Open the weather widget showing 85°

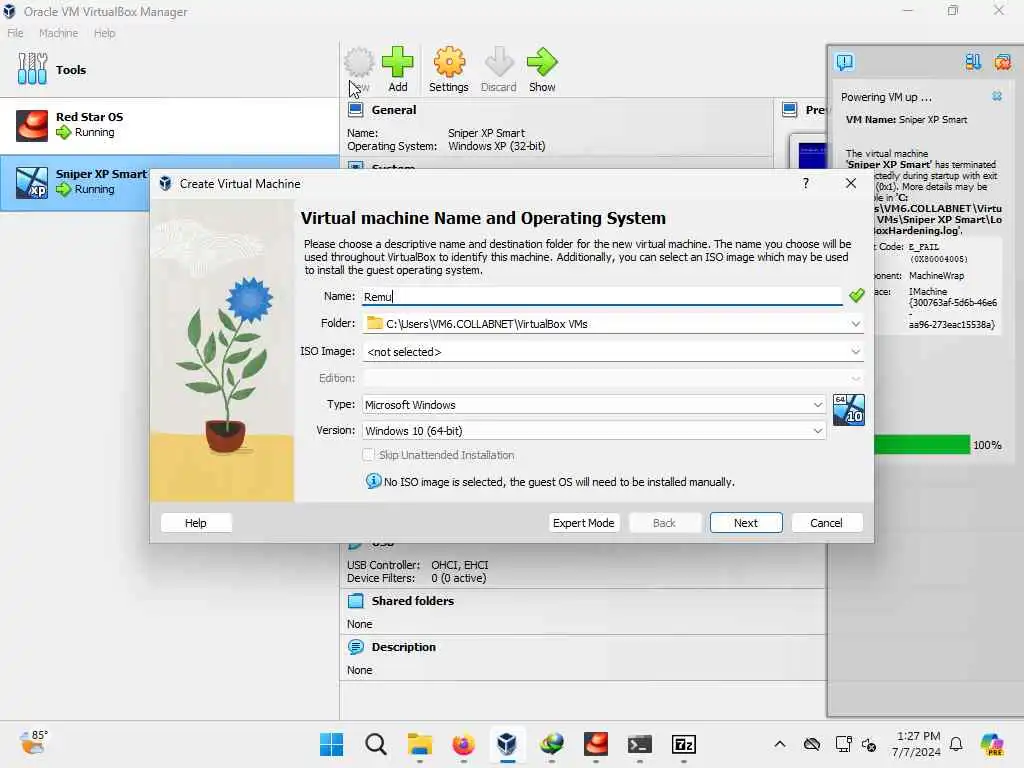click(x=34, y=743)
